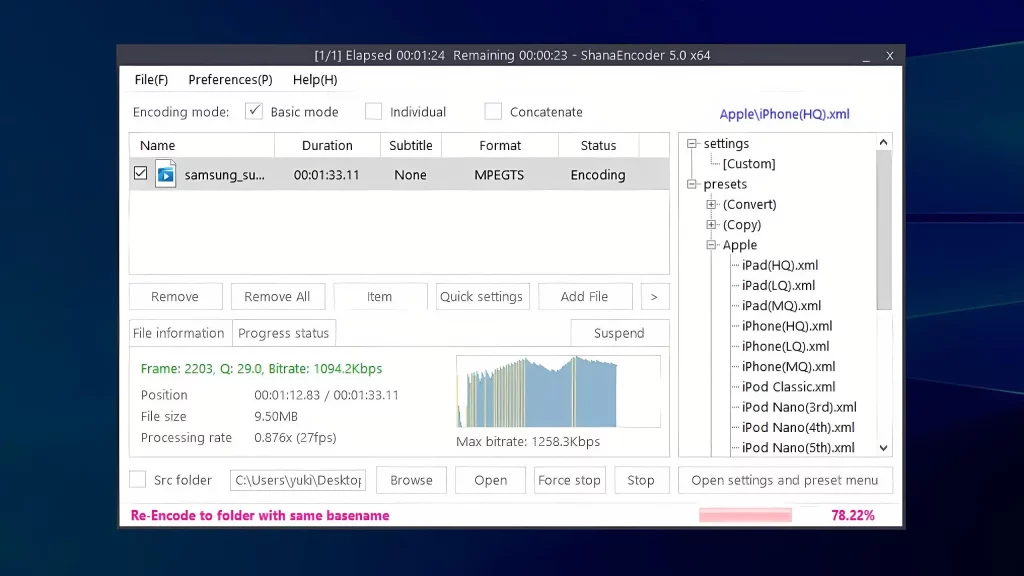Image resolution: width=1024 pixels, height=576 pixels.
Task: Open the Preferences(P) menu
Action: (x=230, y=80)
